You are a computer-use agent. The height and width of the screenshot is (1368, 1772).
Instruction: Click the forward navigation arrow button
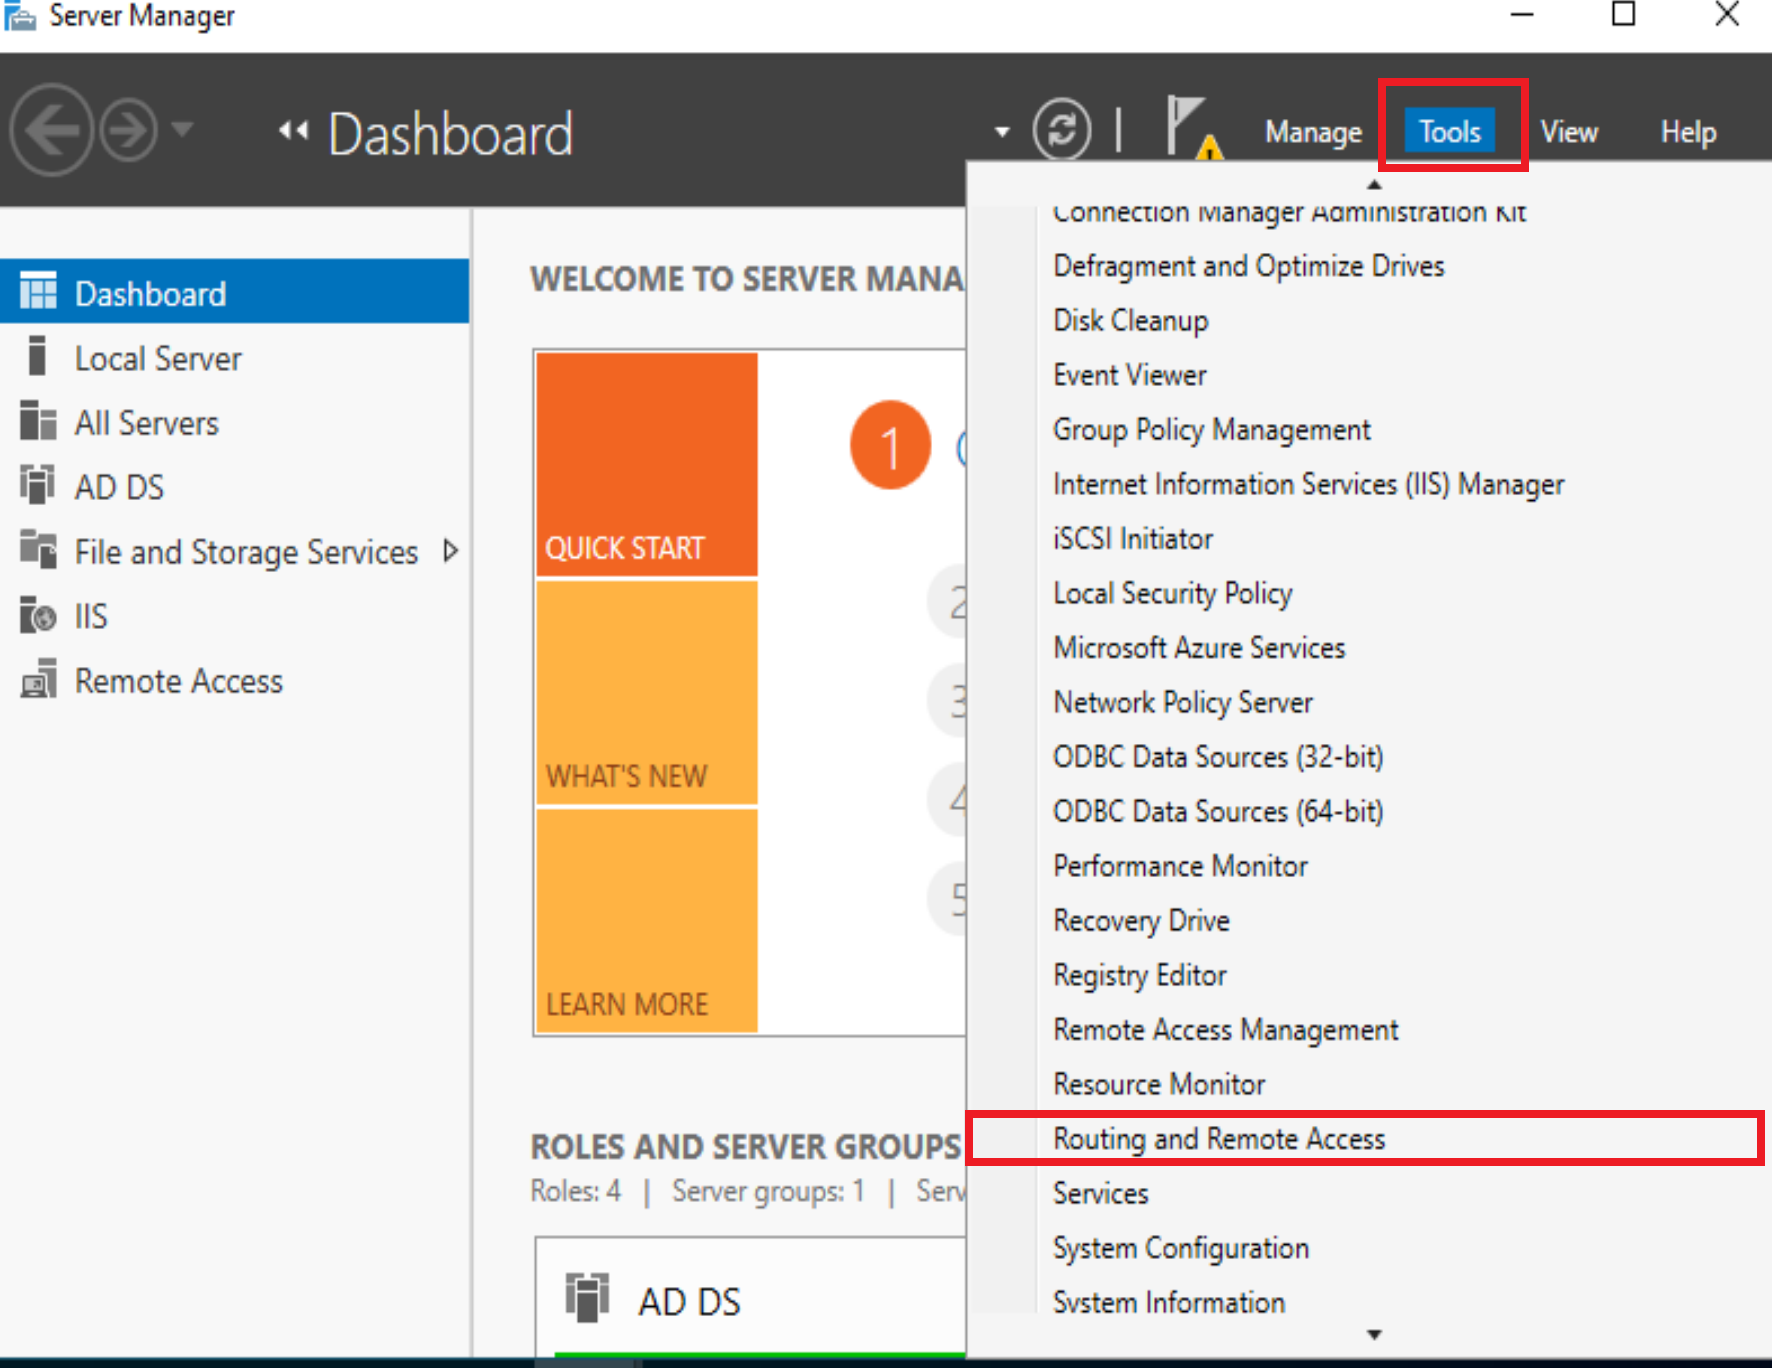click(128, 130)
